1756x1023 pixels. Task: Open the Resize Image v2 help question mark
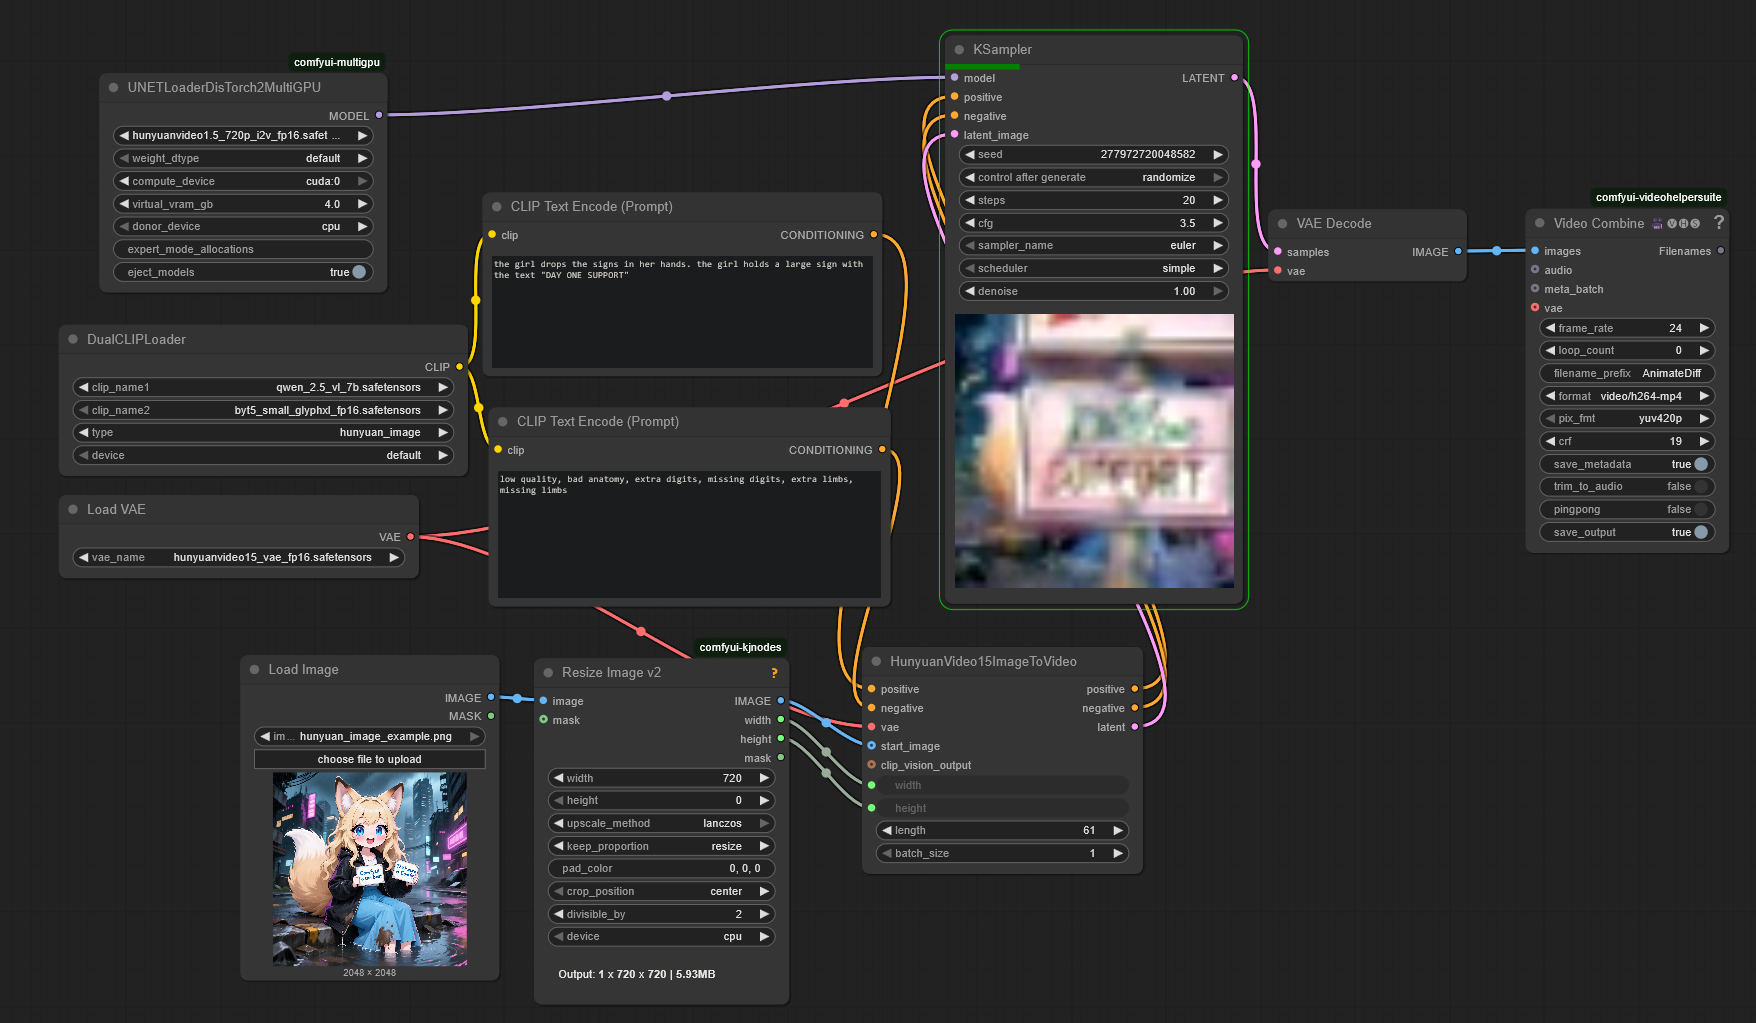[774, 672]
